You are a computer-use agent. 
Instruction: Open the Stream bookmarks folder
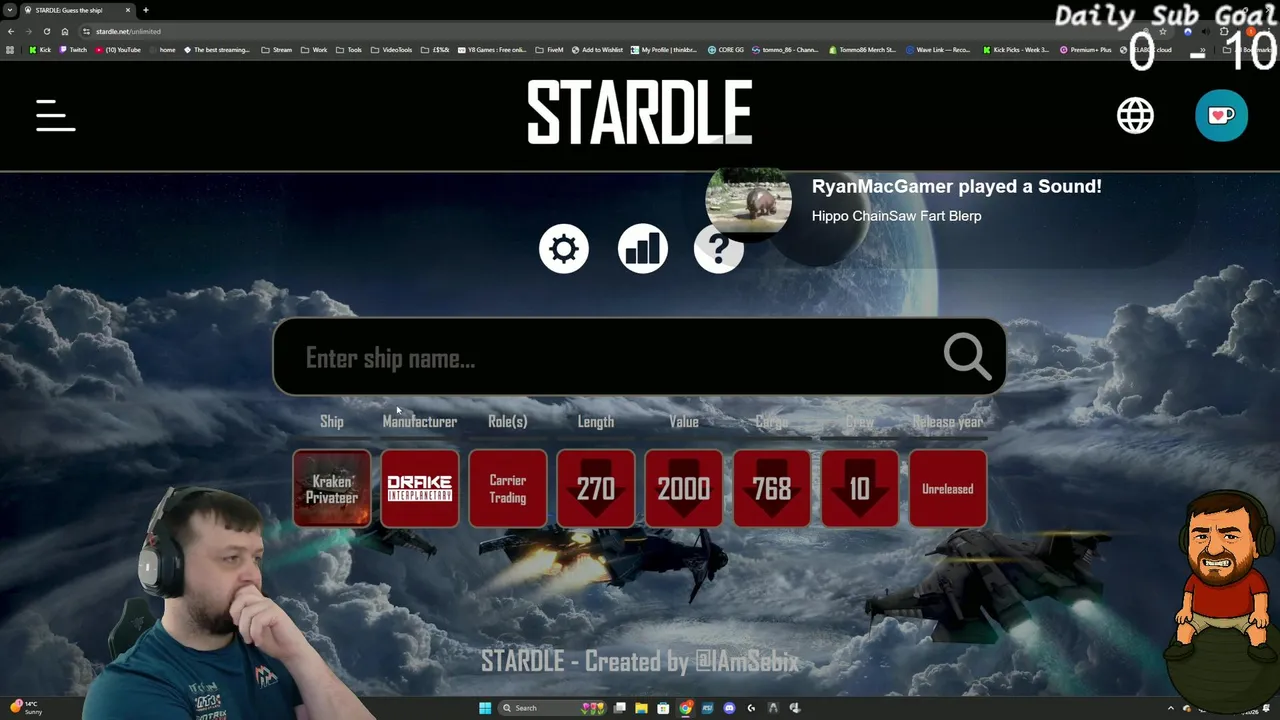click(277, 50)
